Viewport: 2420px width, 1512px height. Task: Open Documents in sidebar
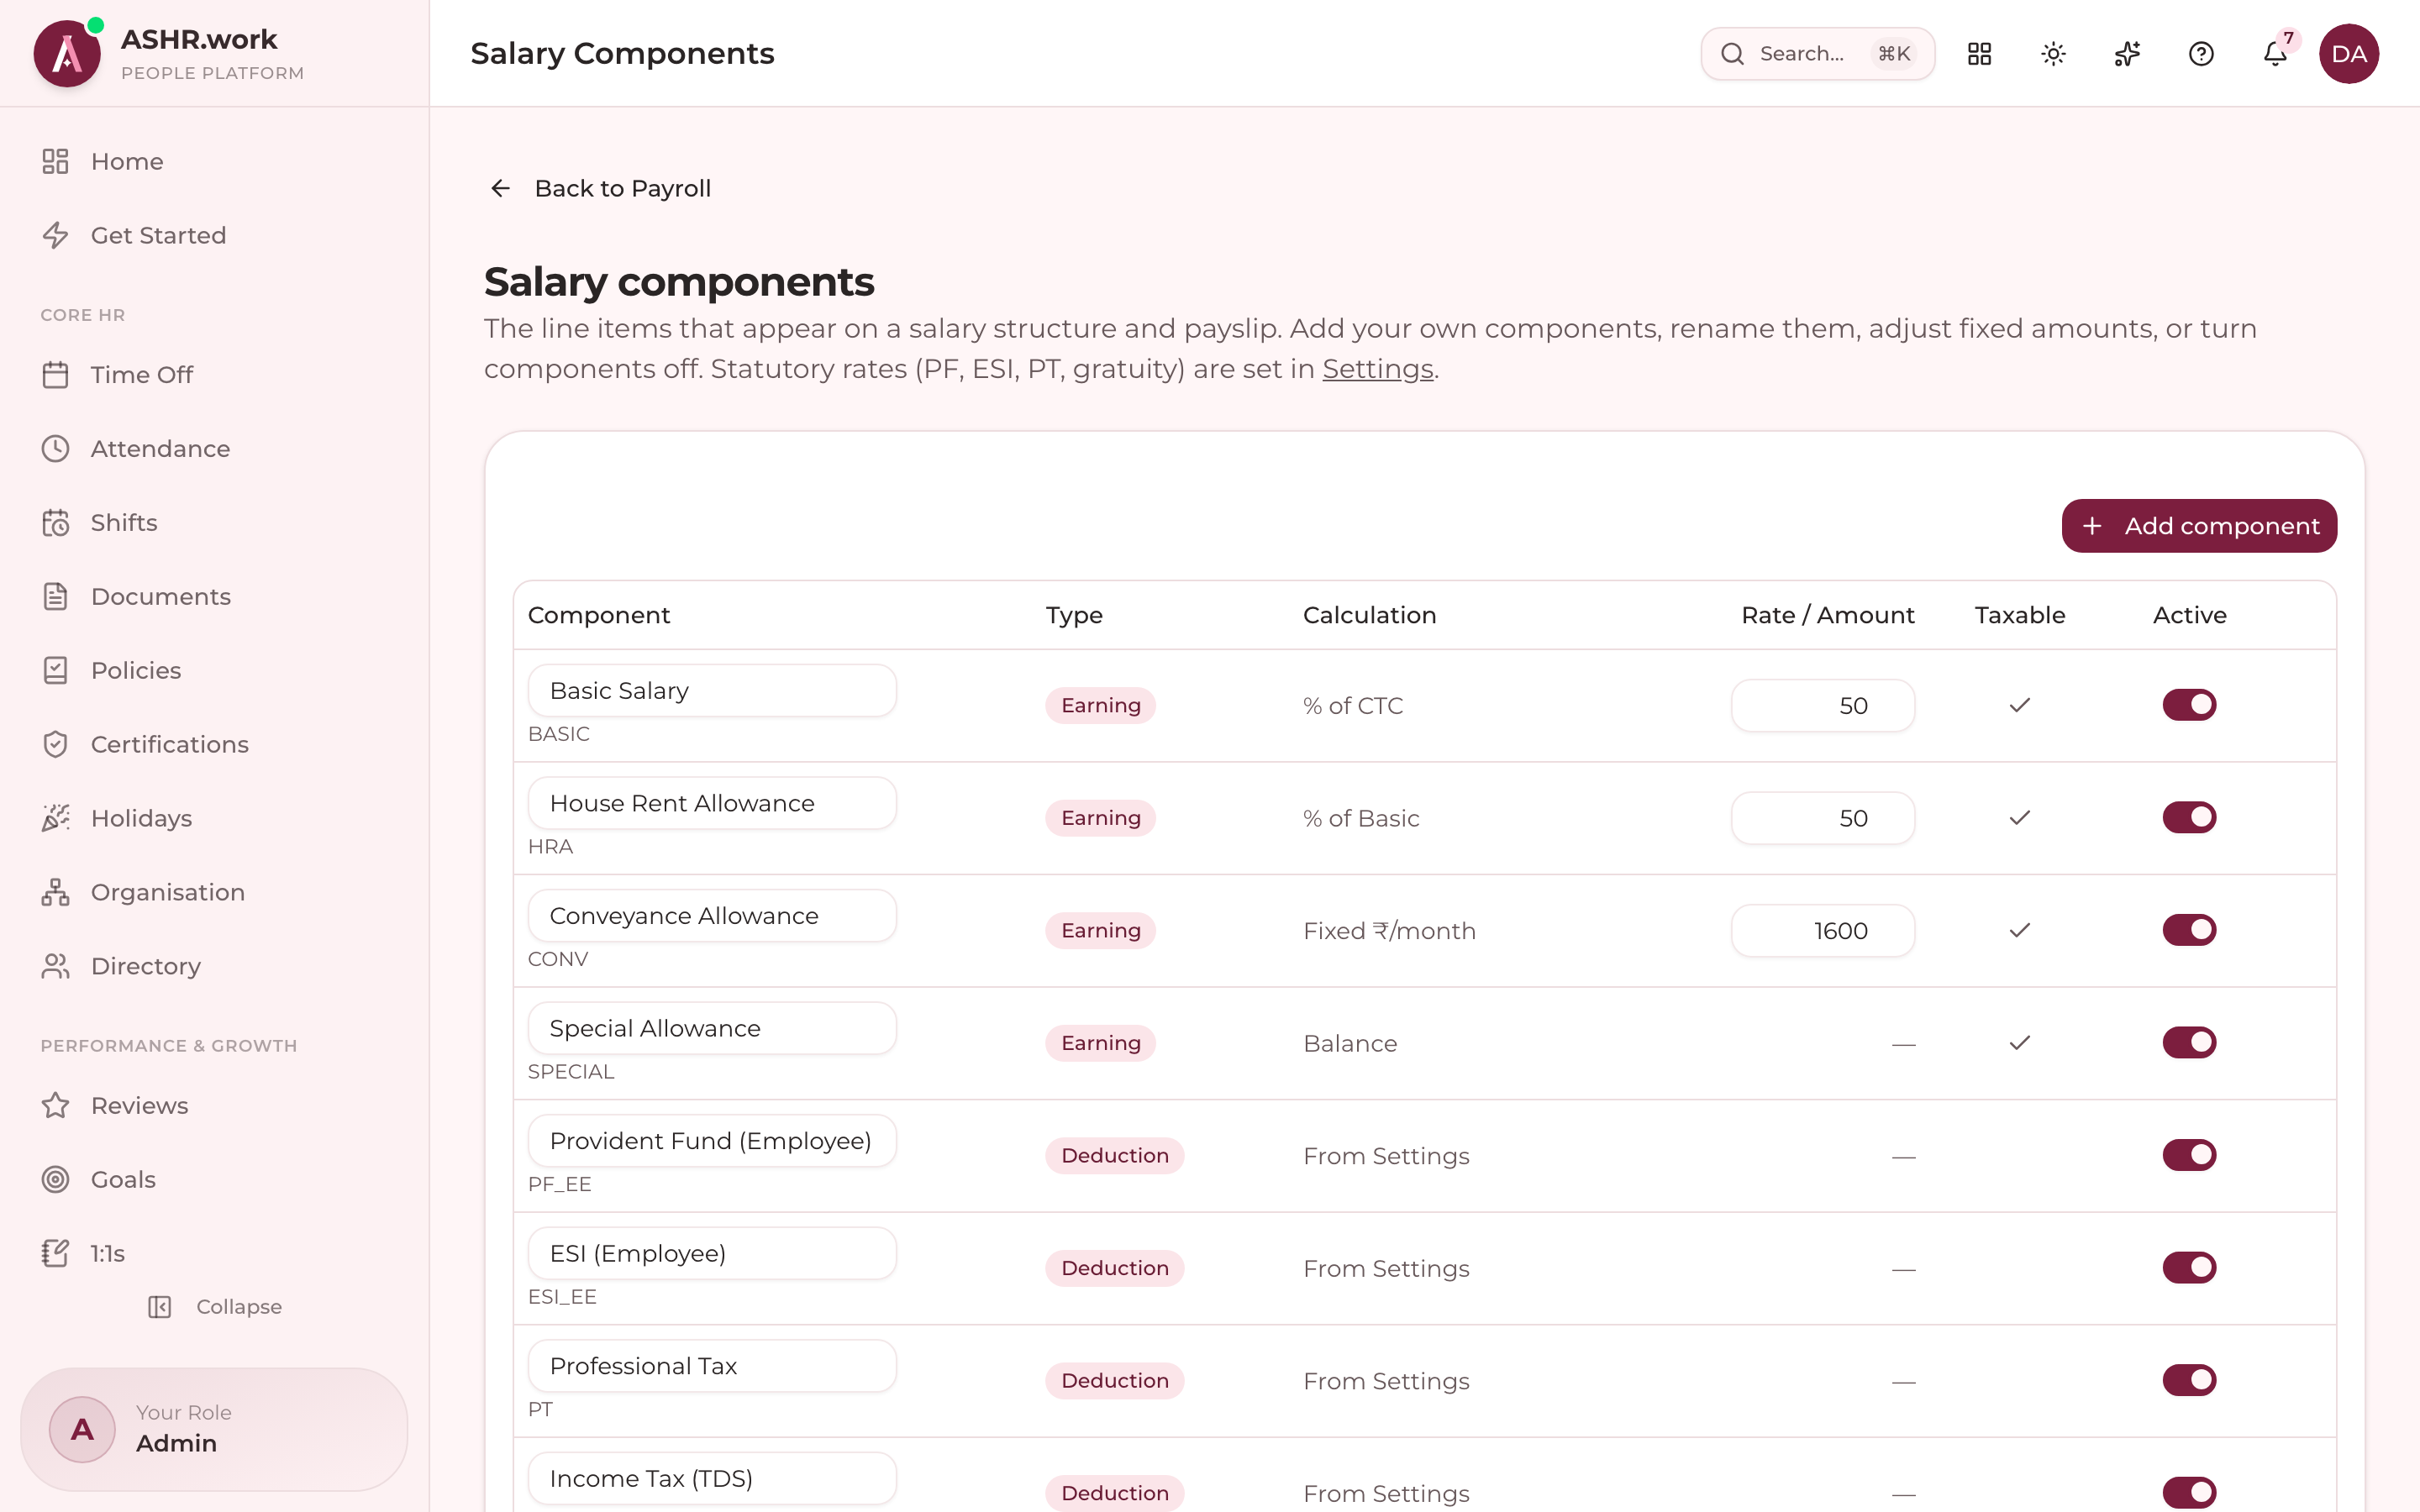point(215,597)
